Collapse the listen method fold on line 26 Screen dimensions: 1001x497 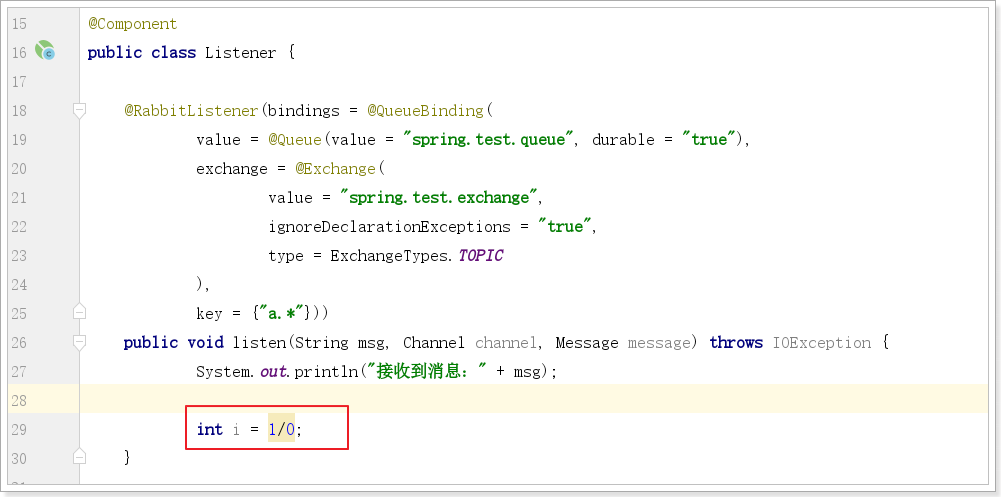coord(79,343)
